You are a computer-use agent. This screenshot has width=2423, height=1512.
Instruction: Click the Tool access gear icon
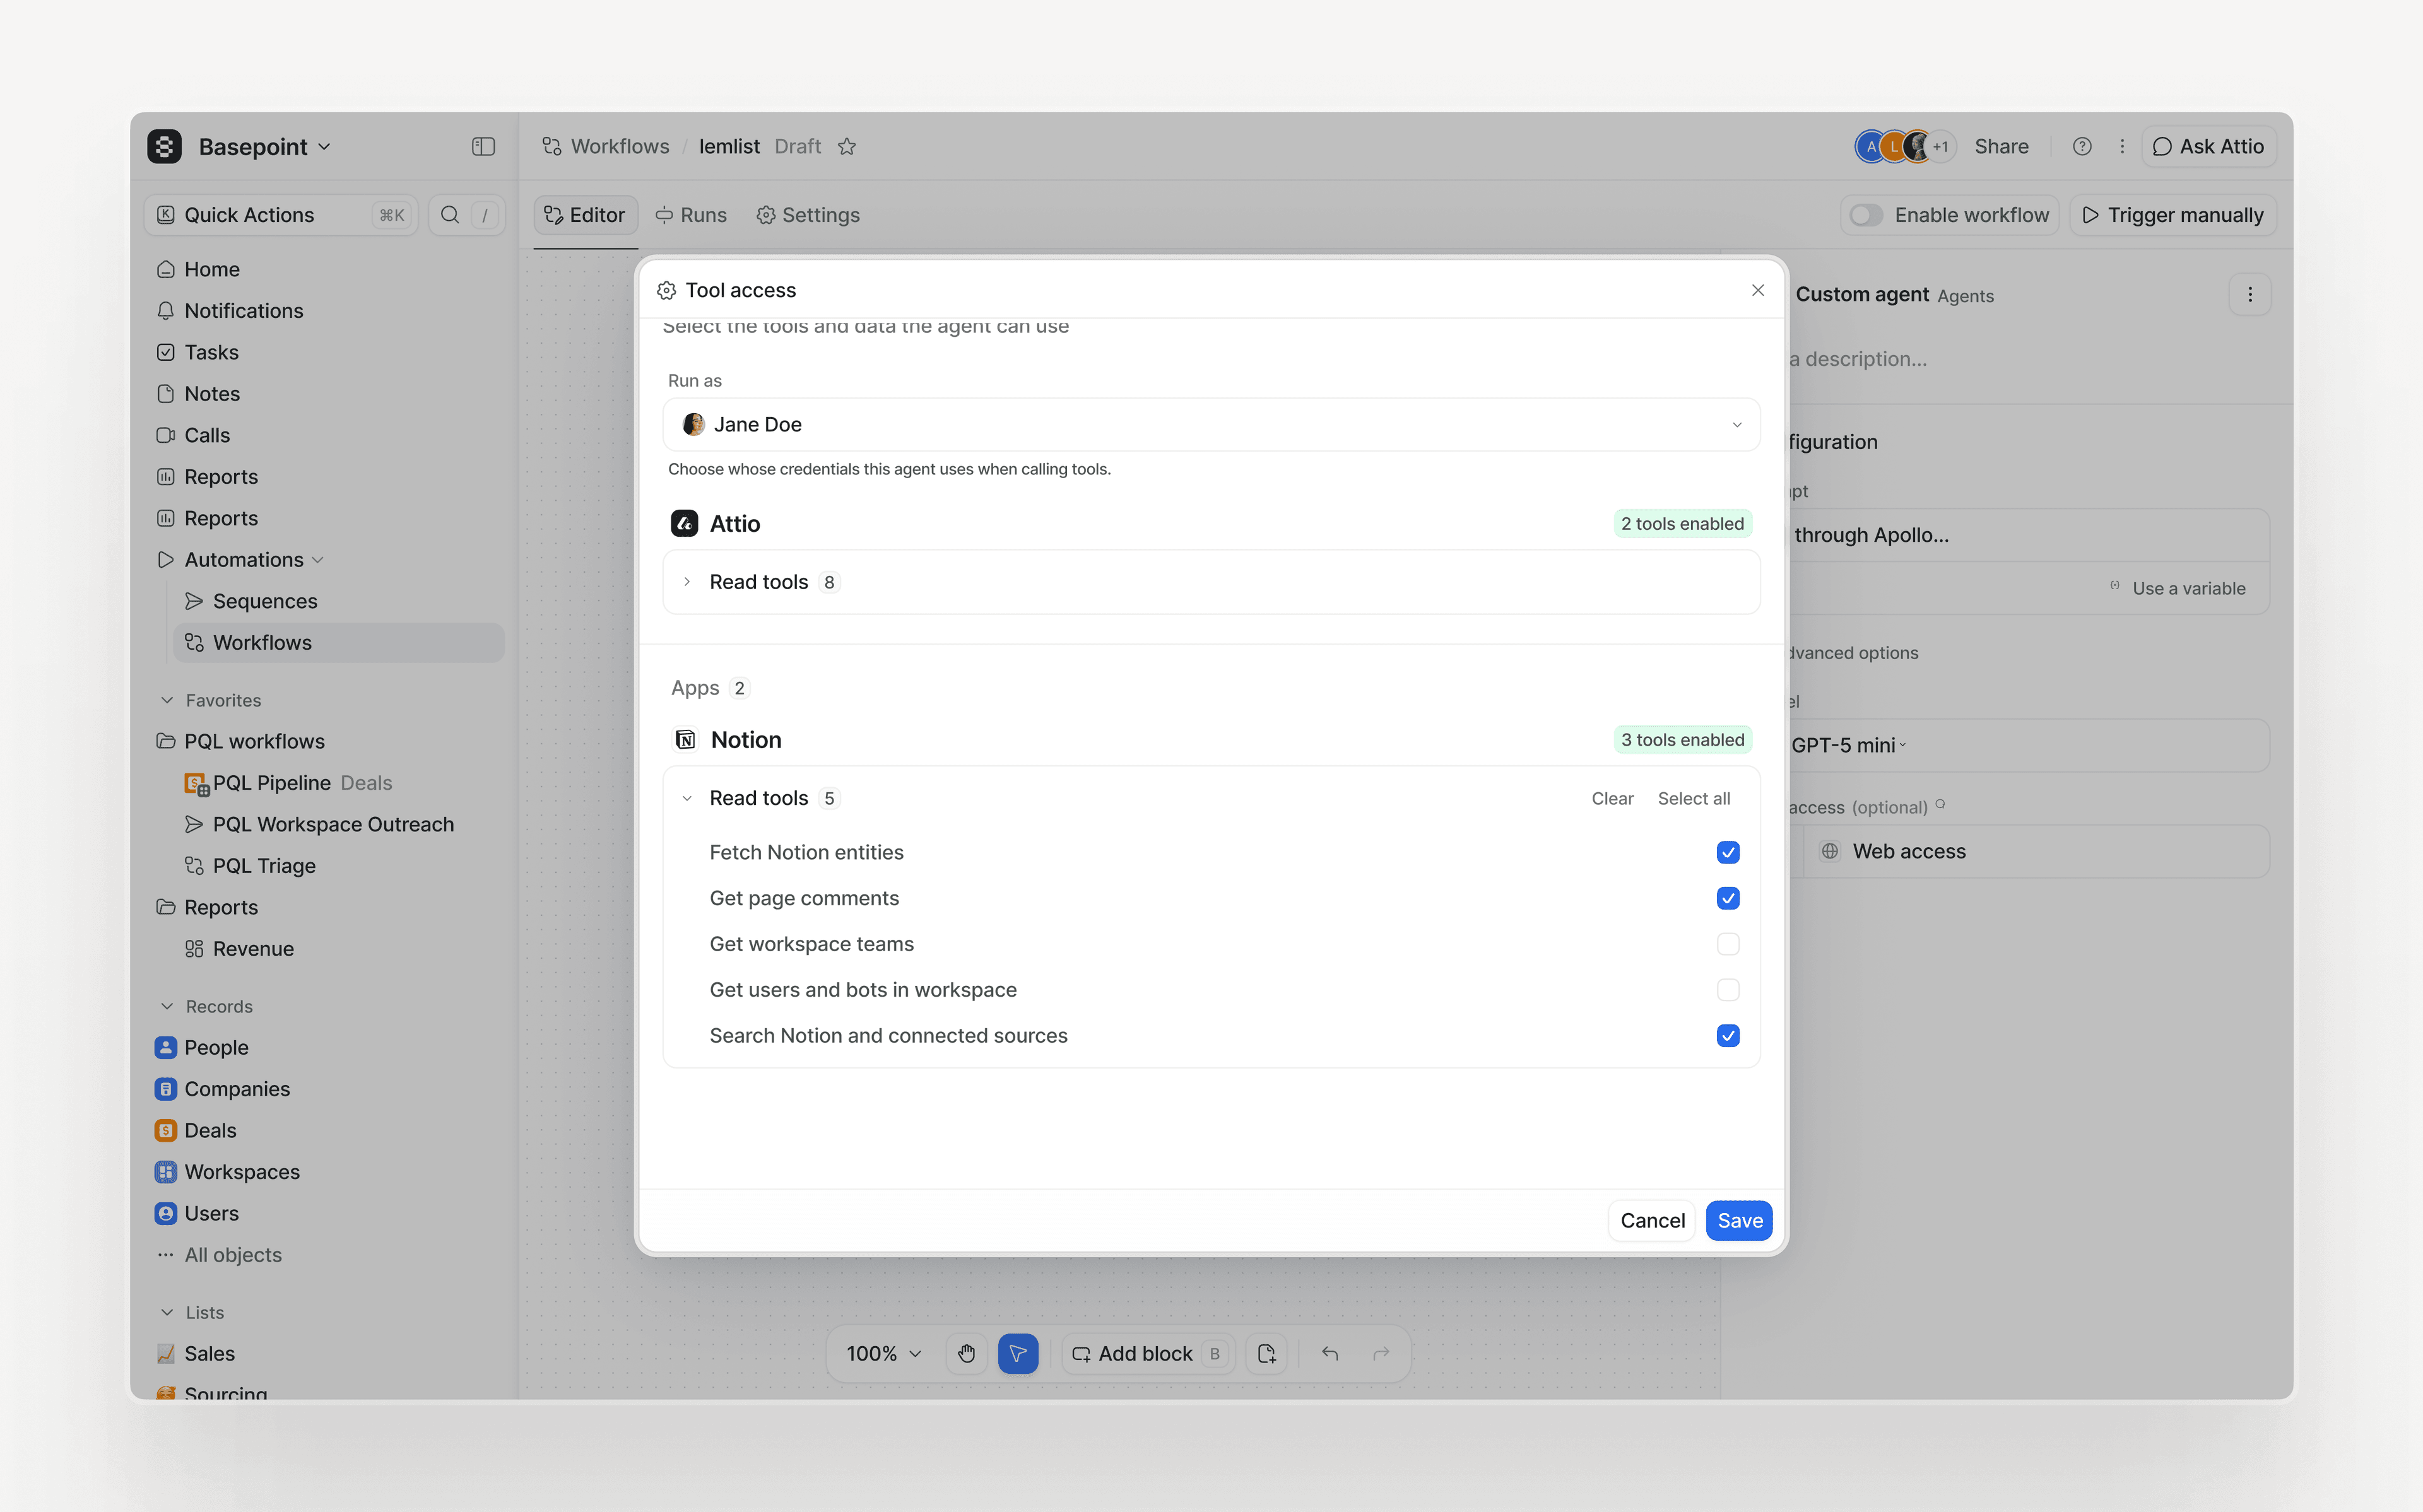click(666, 290)
